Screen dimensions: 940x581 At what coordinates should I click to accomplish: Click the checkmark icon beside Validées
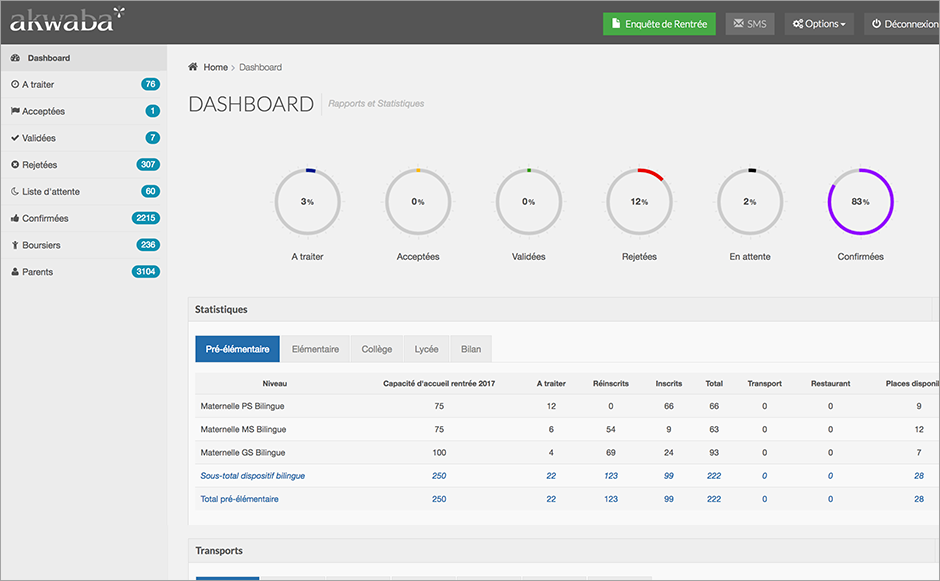pyautogui.click(x=15, y=138)
